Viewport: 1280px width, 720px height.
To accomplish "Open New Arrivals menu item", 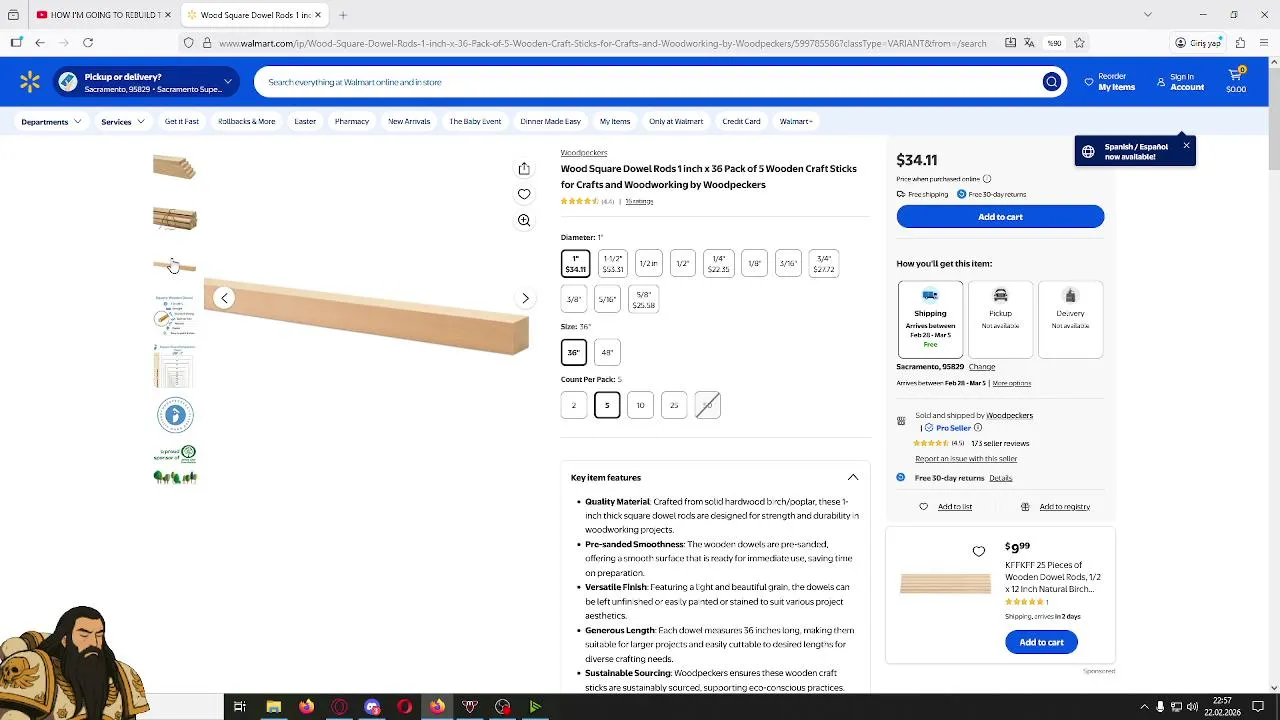I will click(409, 121).
